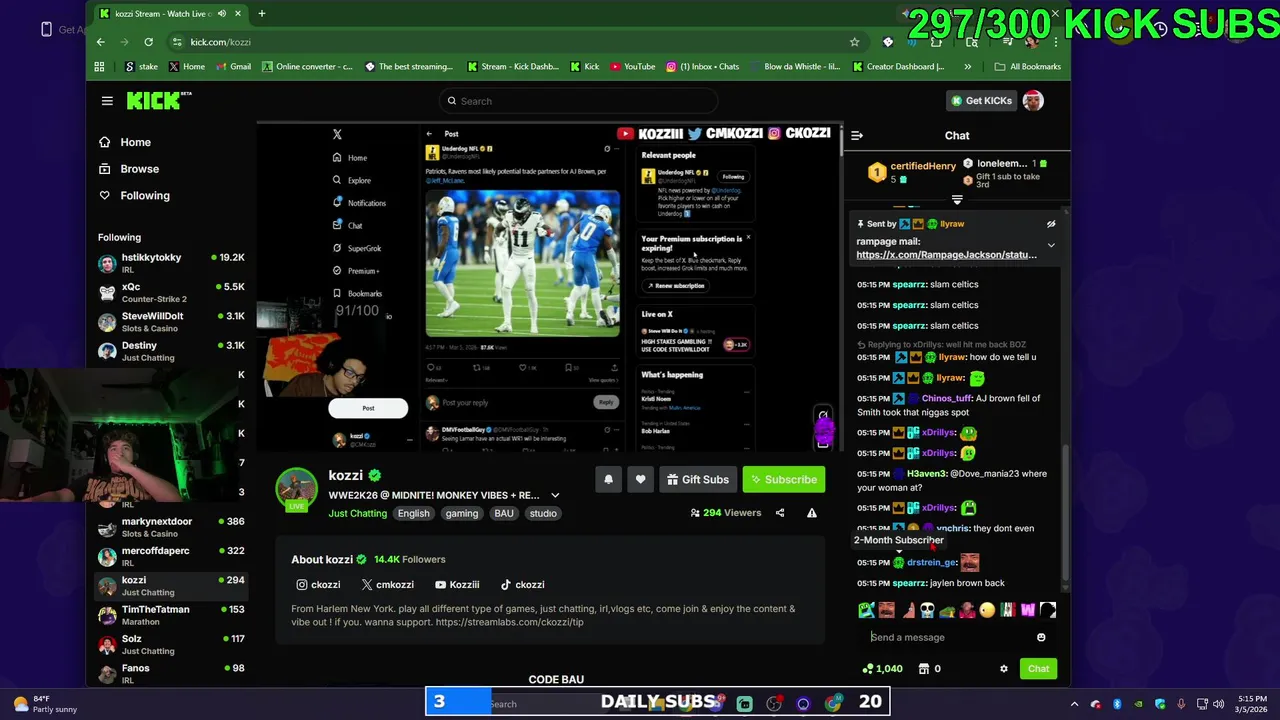
Task: Click the 1,040 channel points balance
Action: click(883, 669)
